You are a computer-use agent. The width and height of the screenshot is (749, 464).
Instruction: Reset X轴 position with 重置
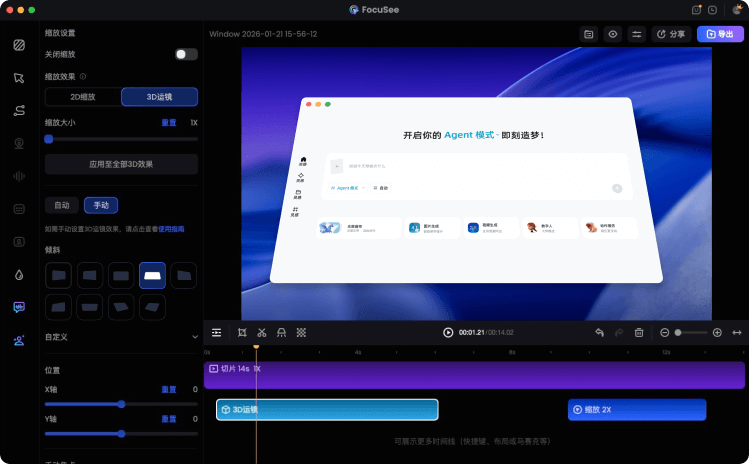(x=169, y=389)
